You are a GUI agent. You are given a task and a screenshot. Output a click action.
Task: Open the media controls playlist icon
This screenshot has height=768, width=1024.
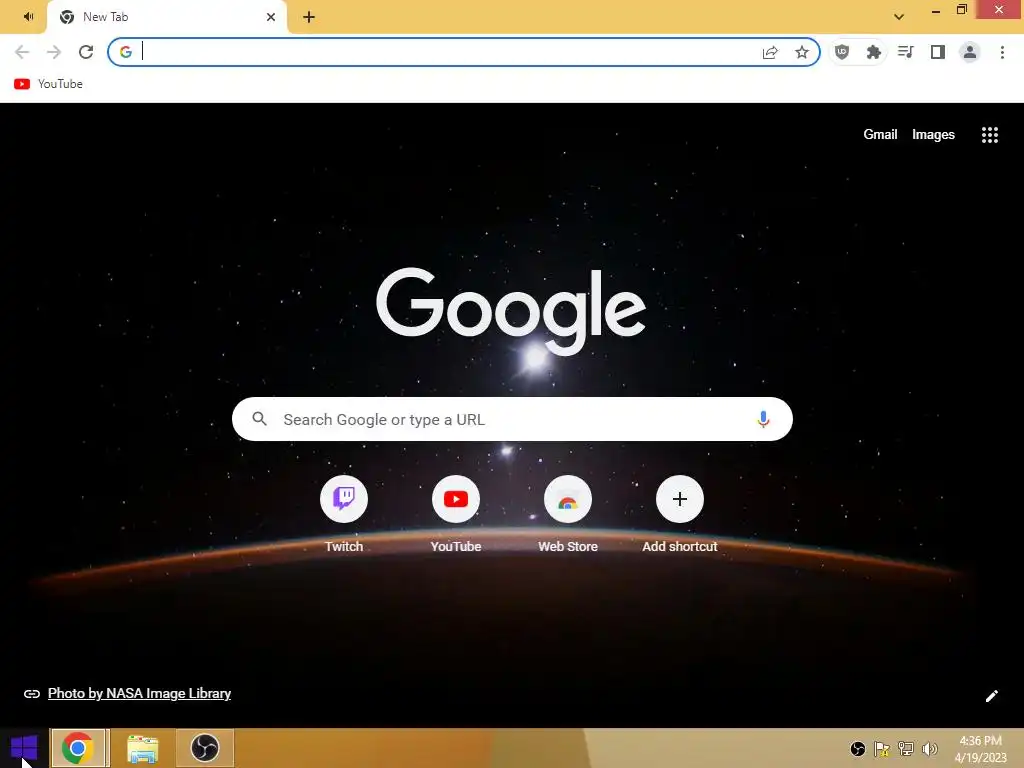click(x=905, y=52)
